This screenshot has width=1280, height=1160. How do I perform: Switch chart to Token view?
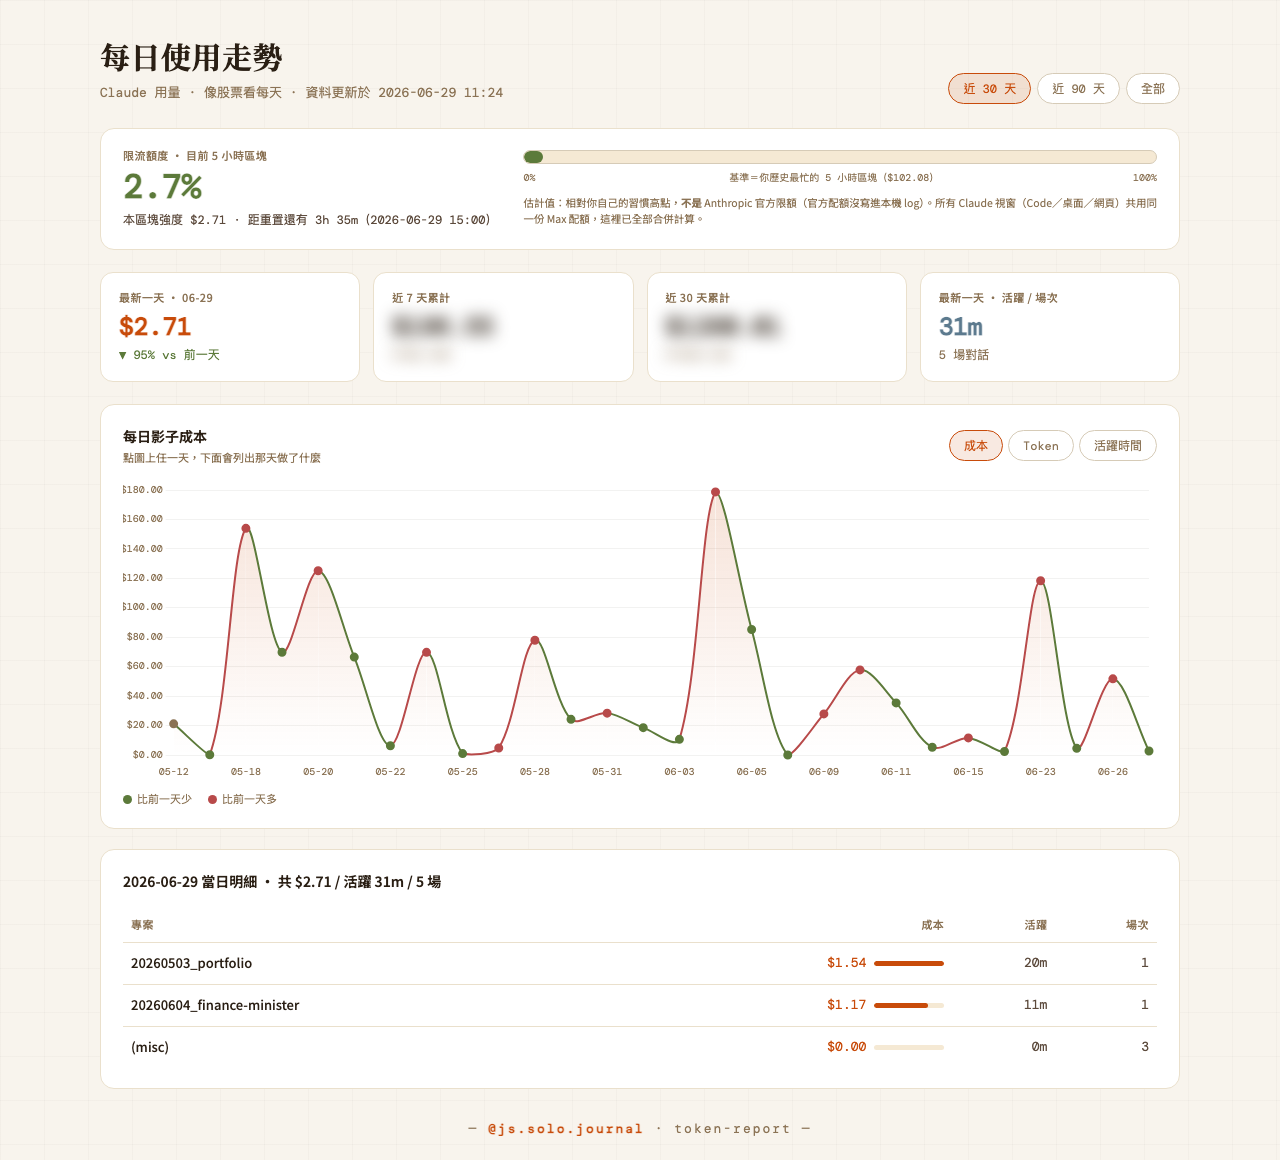[1041, 446]
